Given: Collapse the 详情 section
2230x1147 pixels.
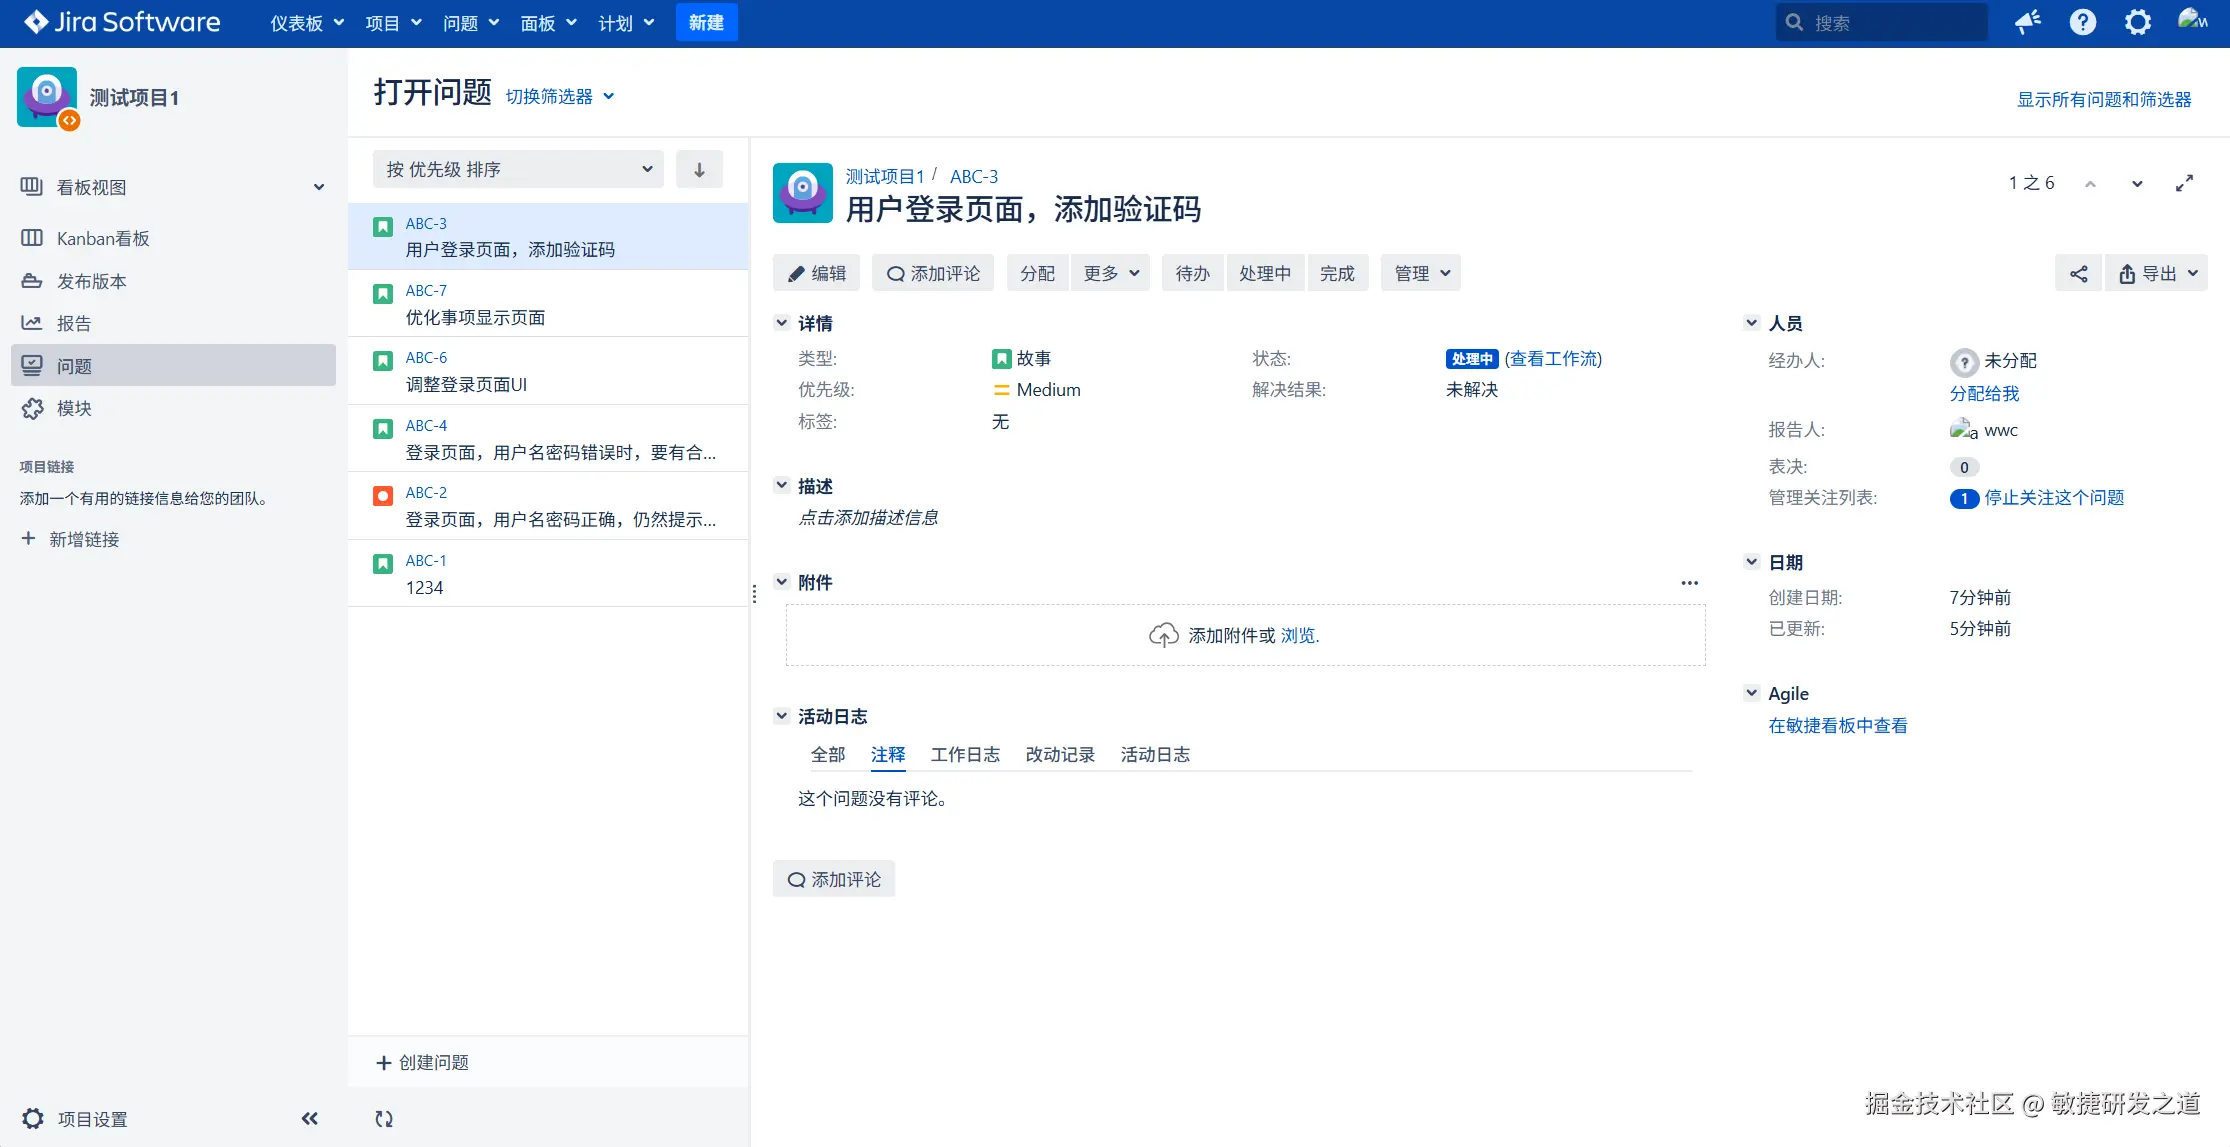Looking at the screenshot, I should tap(782, 323).
